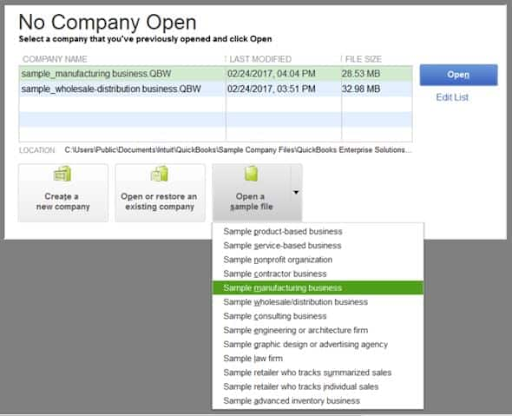Choose Sample wholesale/distribution business menu entry
The width and height of the screenshot is (512, 416).
[x=318, y=302]
